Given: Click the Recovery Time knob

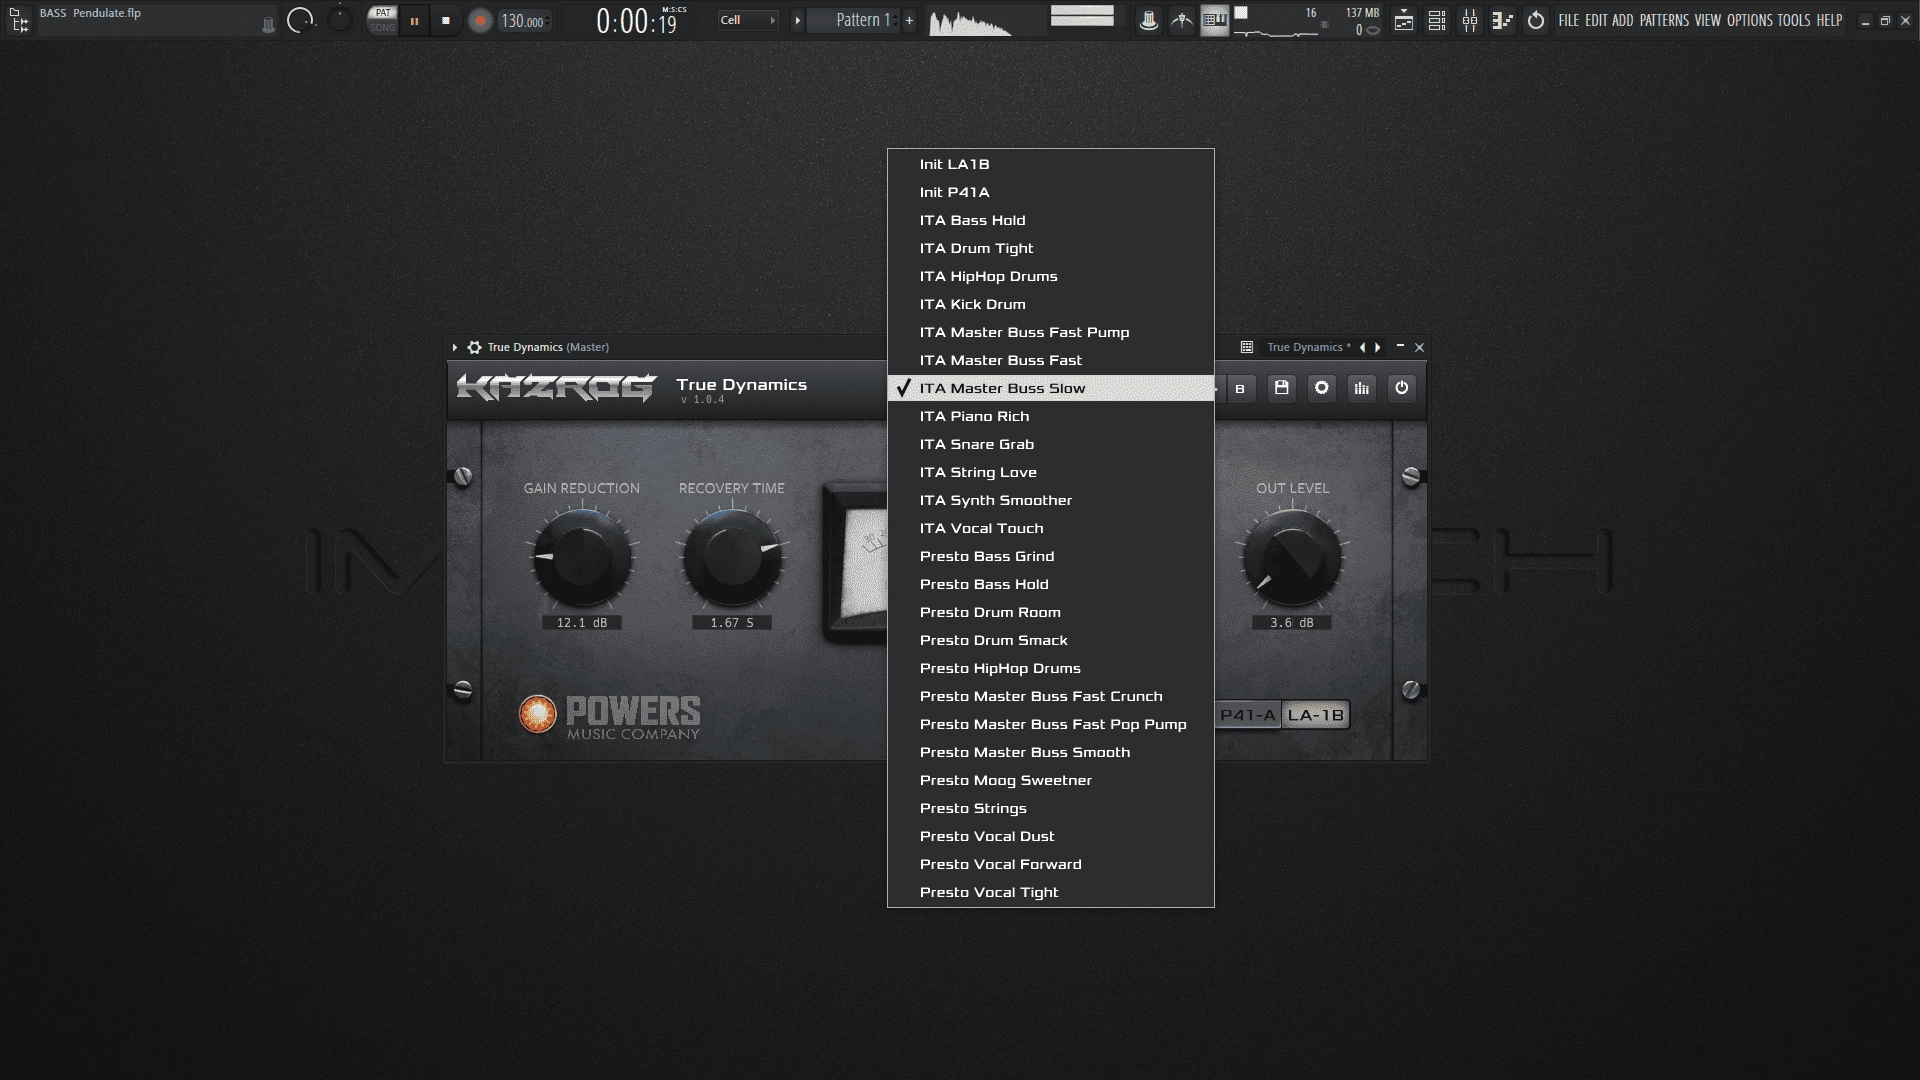Looking at the screenshot, I should (732, 558).
